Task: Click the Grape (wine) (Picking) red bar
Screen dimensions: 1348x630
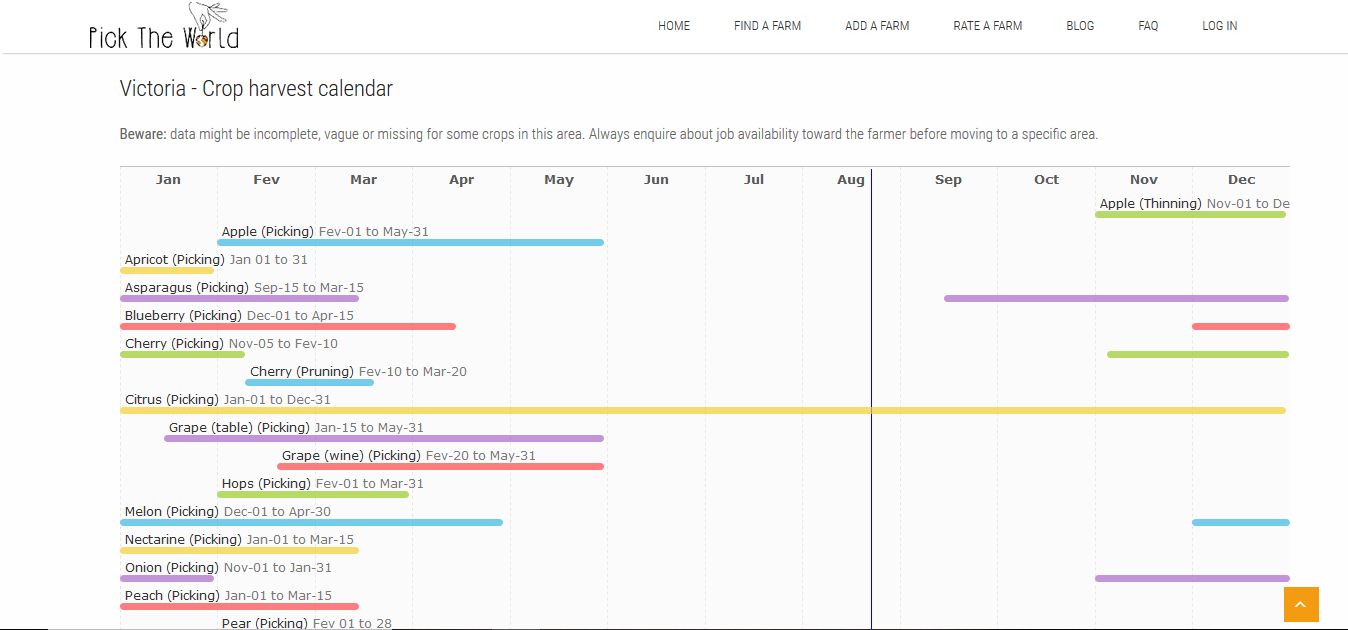Action: tap(440, 466)
